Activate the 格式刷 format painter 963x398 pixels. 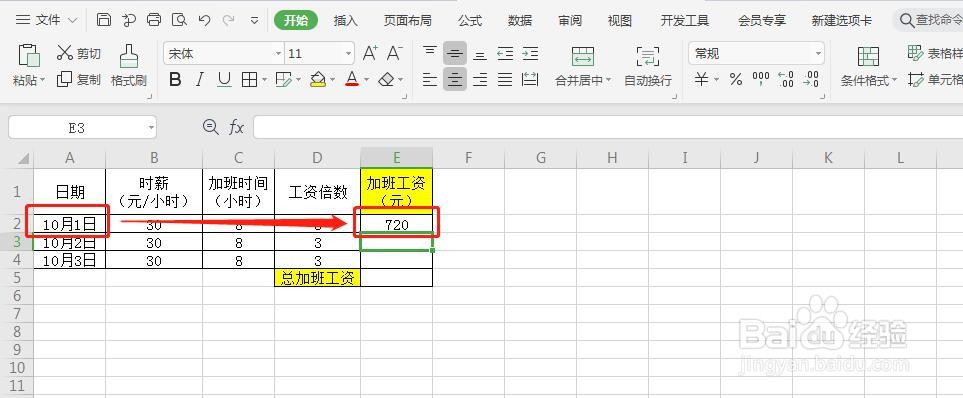pyautogui.click(x=128, y=65)
